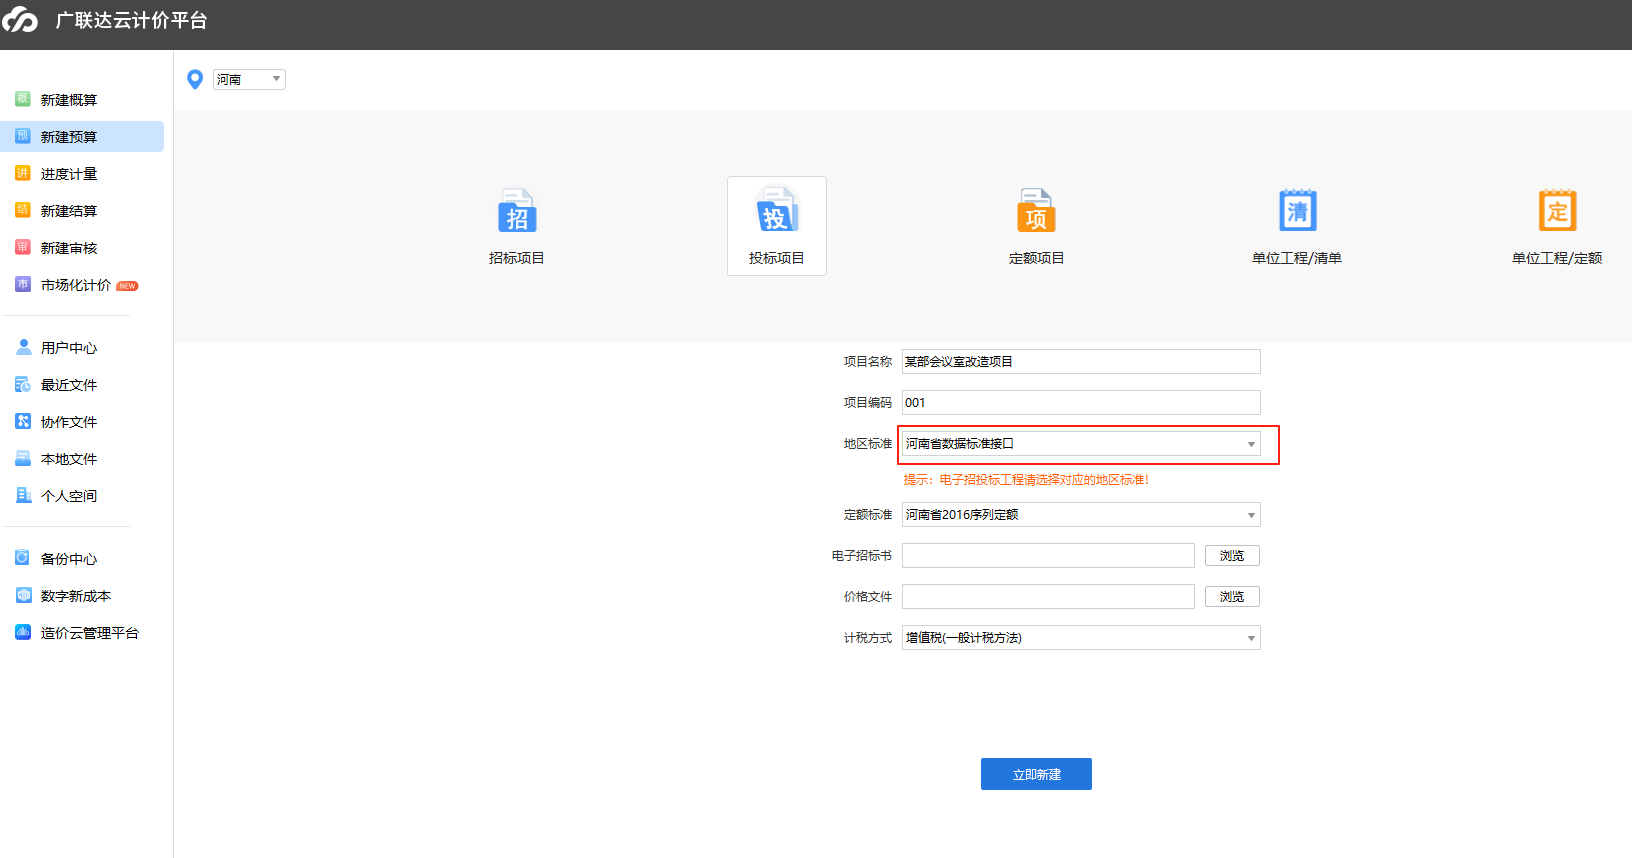
Task: Click the 备份中心 icon
Action: coord(23,558)
